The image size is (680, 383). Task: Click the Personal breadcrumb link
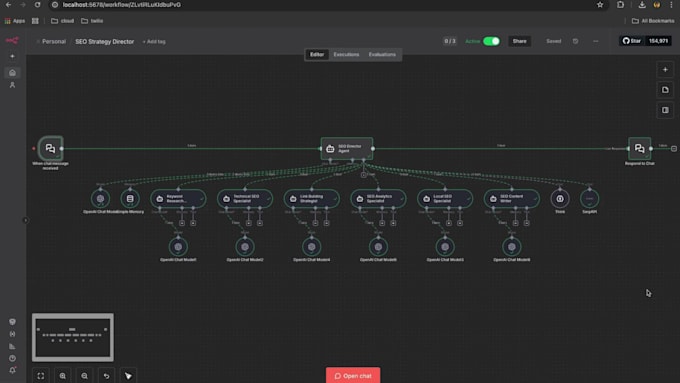point(54,42)
